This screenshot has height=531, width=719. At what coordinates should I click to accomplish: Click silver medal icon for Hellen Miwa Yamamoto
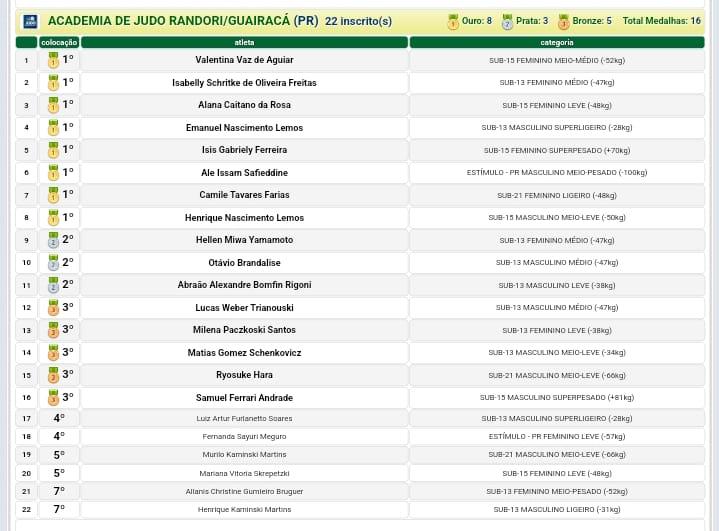[54, 240]
